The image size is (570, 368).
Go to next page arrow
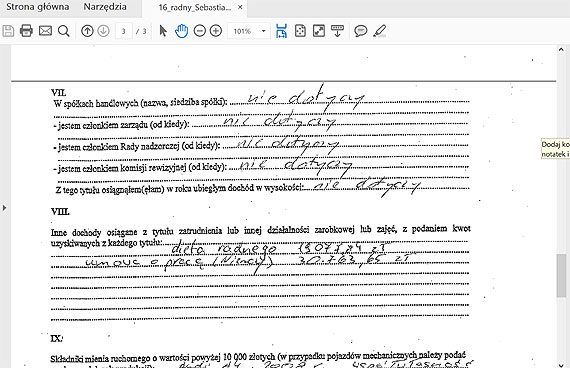click(104, 31)
